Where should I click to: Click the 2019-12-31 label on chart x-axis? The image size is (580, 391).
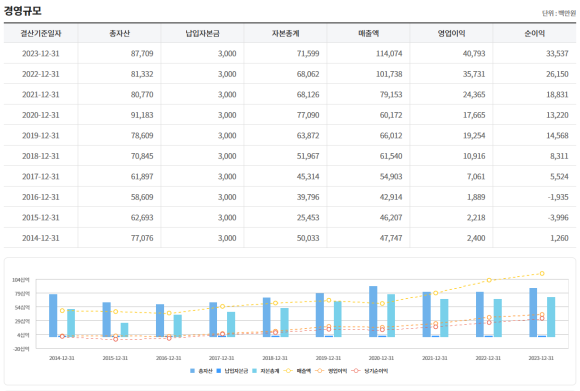328,358
